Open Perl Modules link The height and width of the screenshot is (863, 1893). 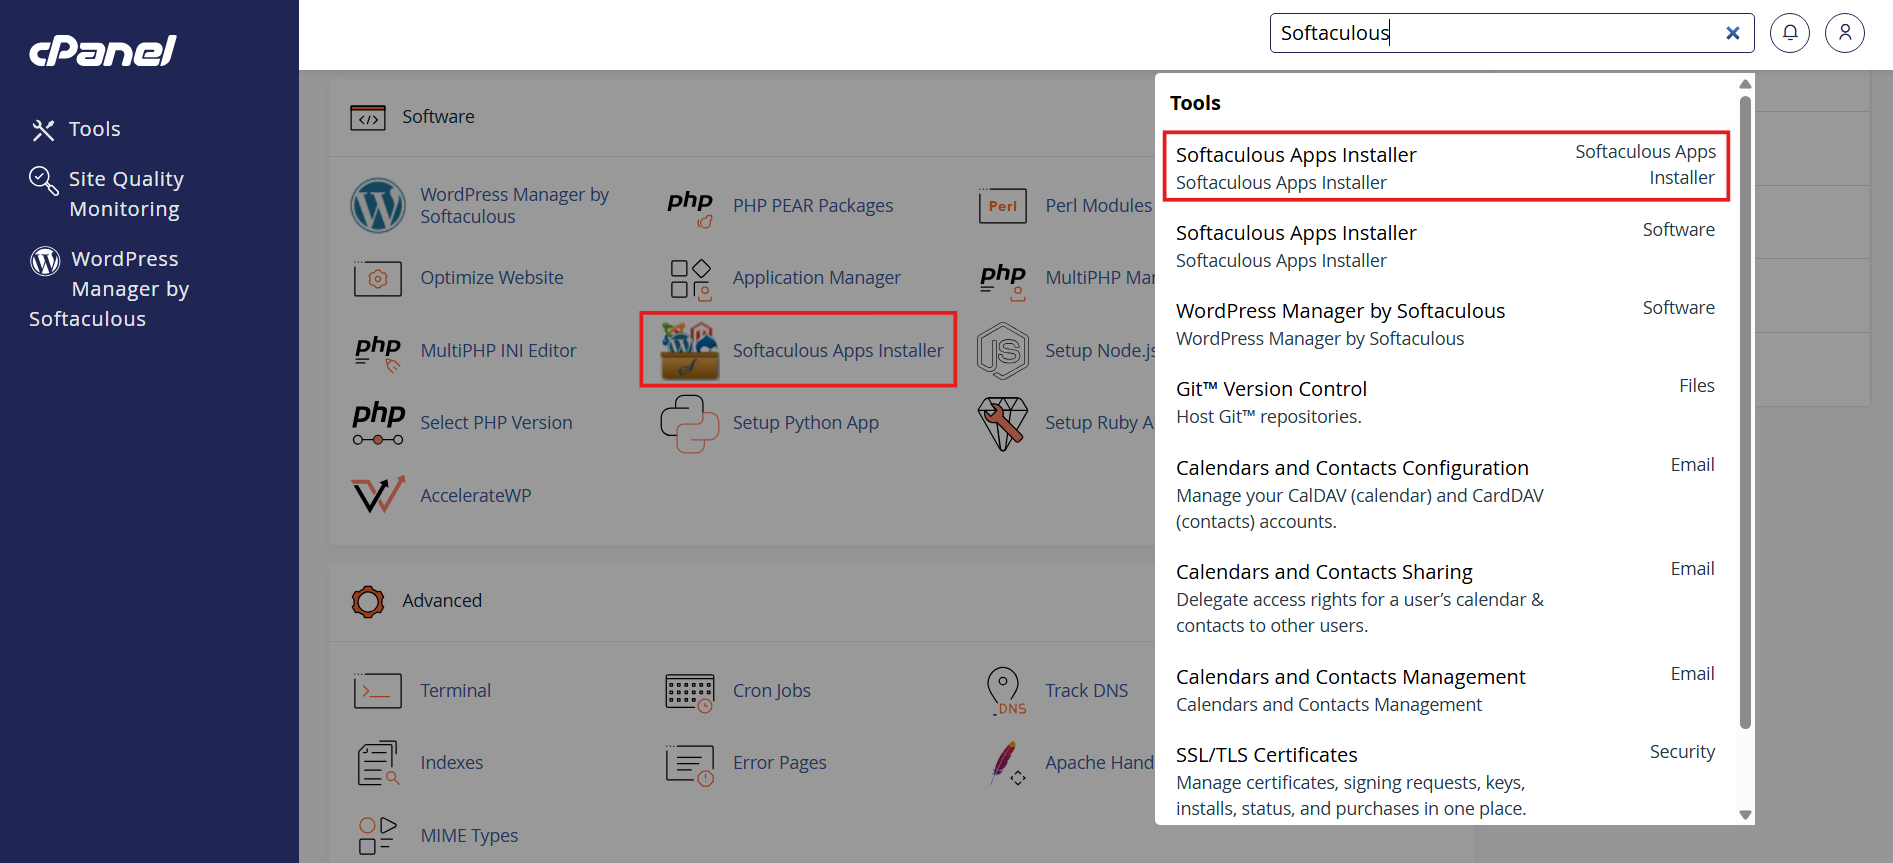tap(1098, 205)
